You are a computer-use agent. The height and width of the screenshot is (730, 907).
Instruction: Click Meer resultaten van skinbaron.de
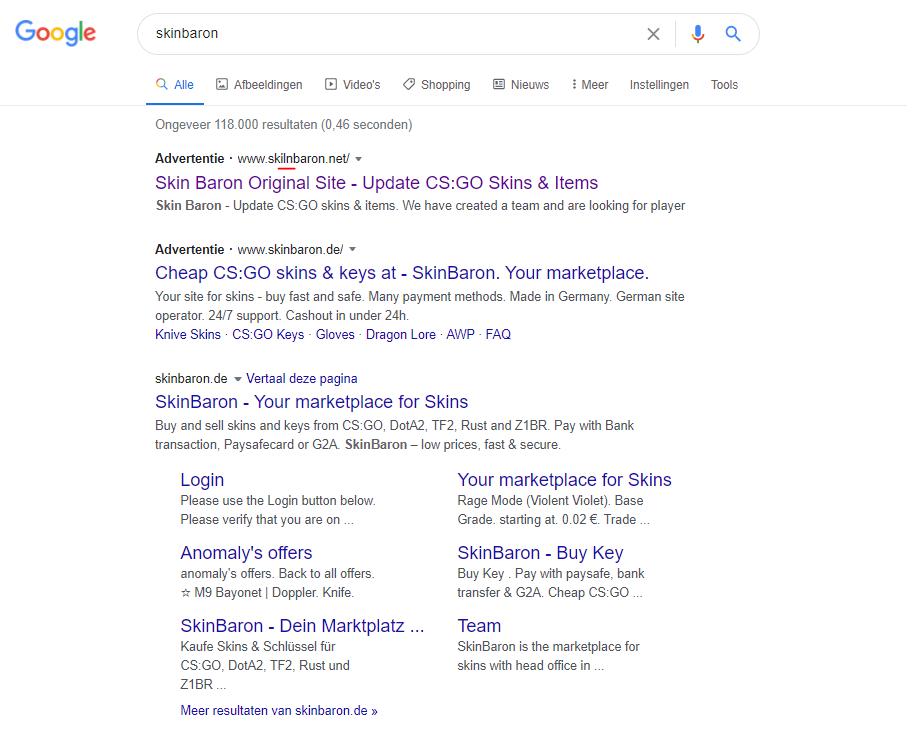pyautogui.click(x=279, y=710)
